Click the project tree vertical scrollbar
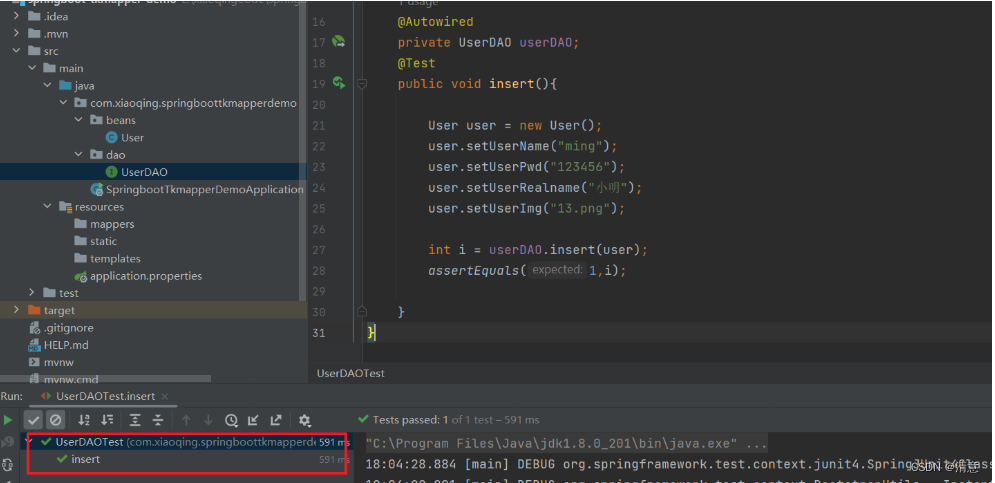Viewport: 995px width, 483px height. pos(303,150)
